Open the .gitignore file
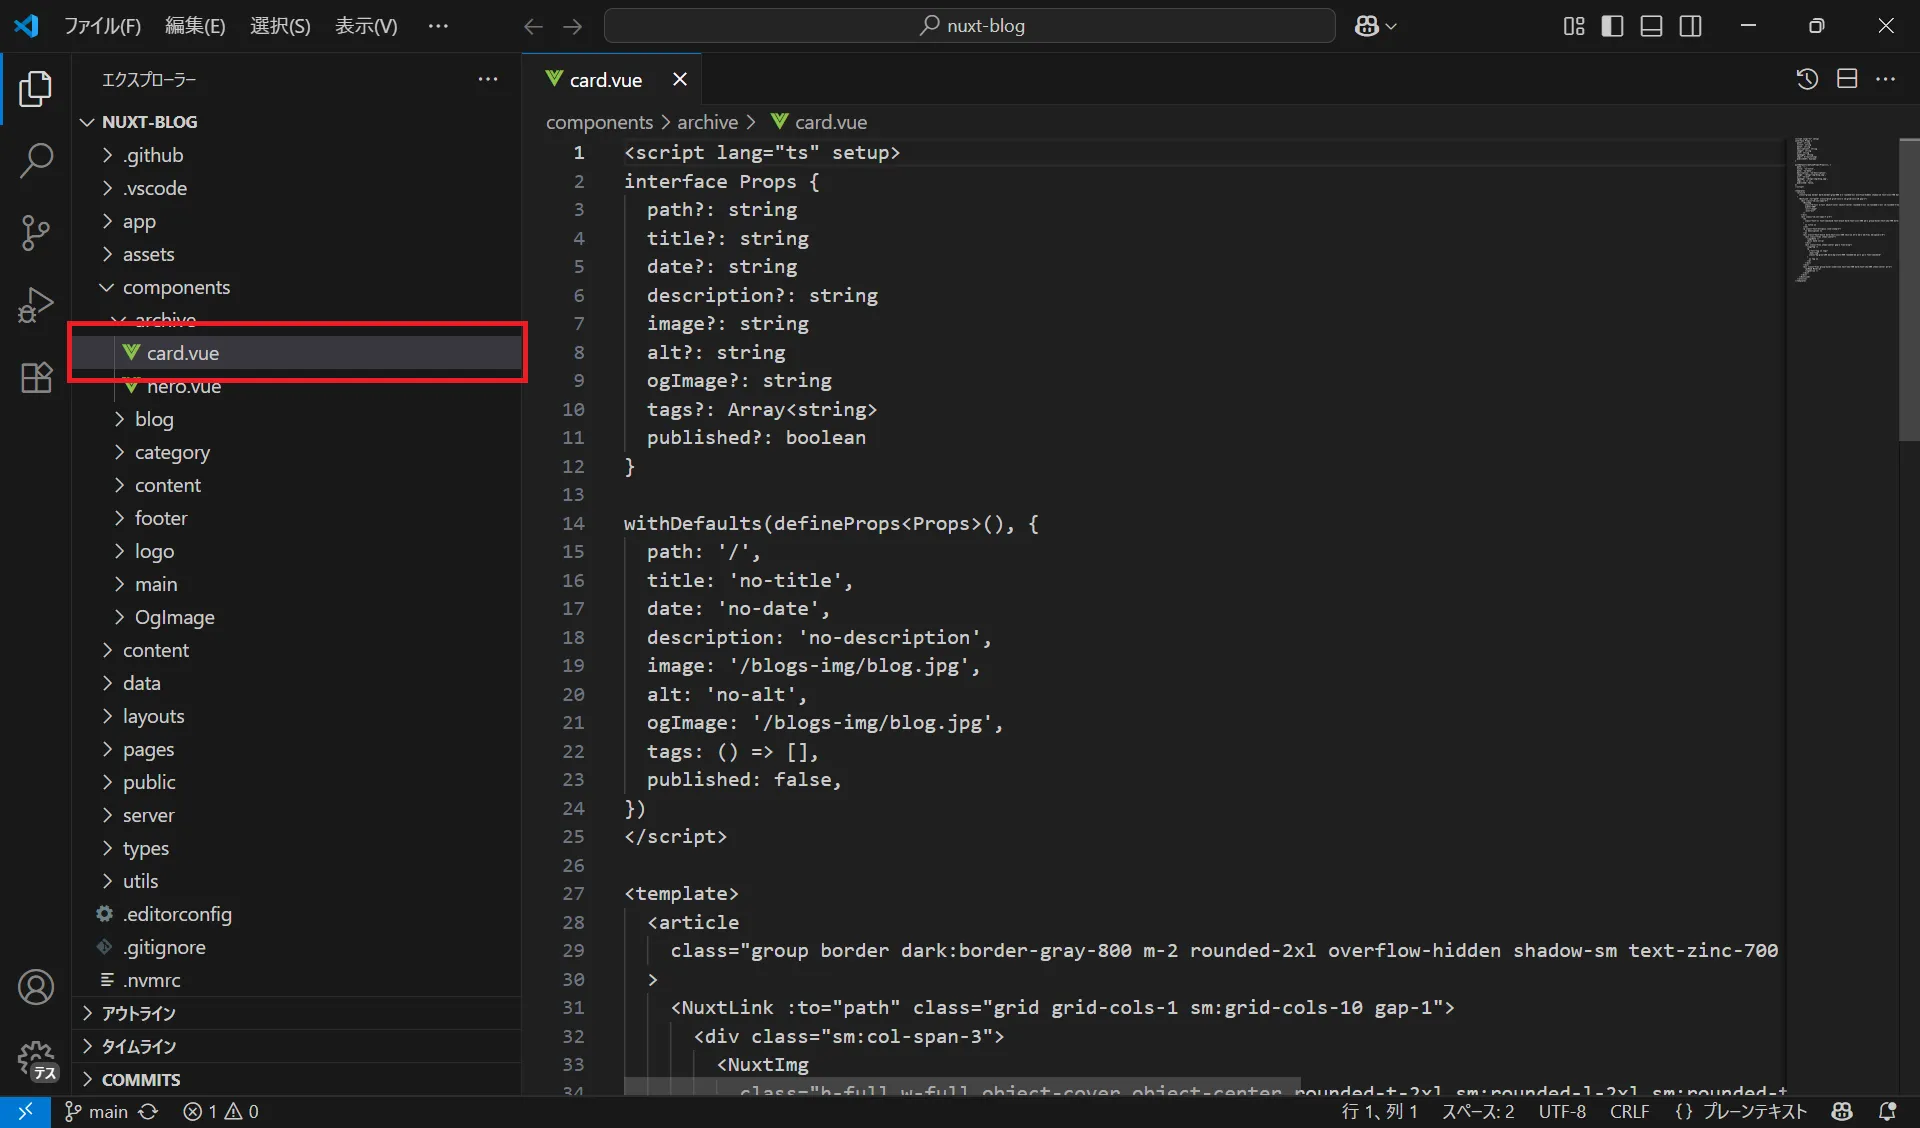 (x=297, y=947)
